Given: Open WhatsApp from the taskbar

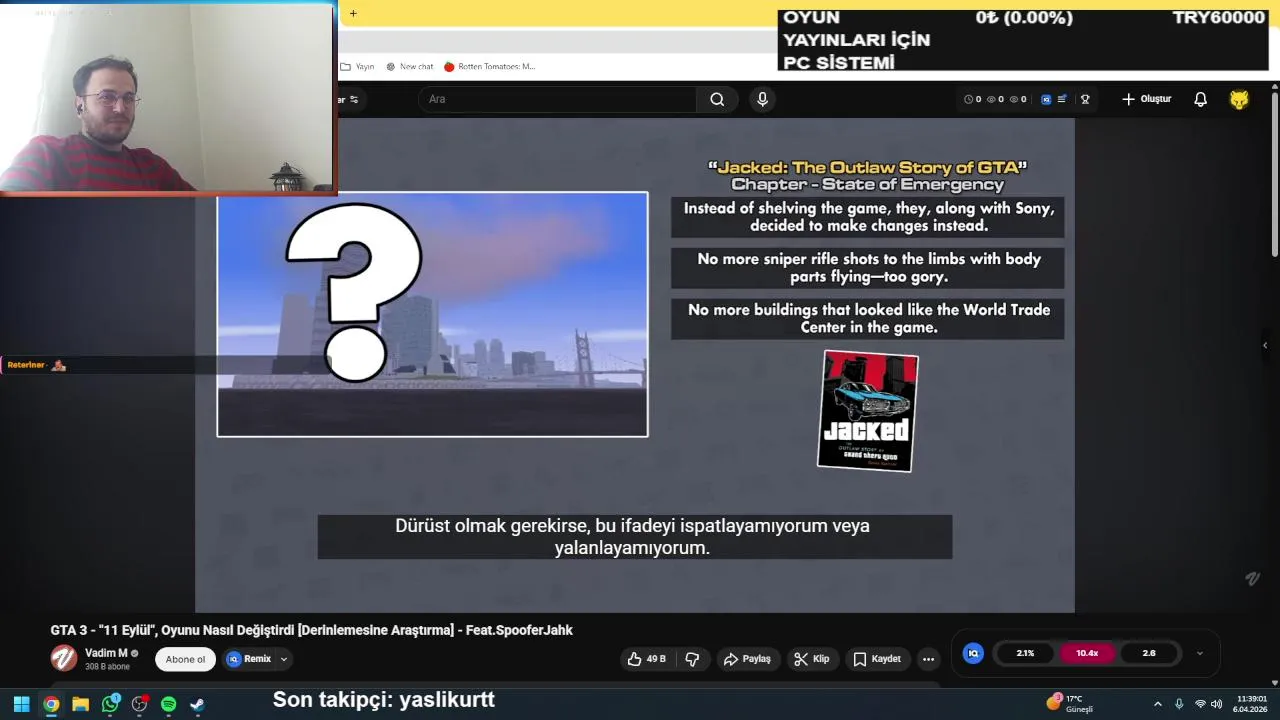Looking at the screenshot, I should point(110,704).
